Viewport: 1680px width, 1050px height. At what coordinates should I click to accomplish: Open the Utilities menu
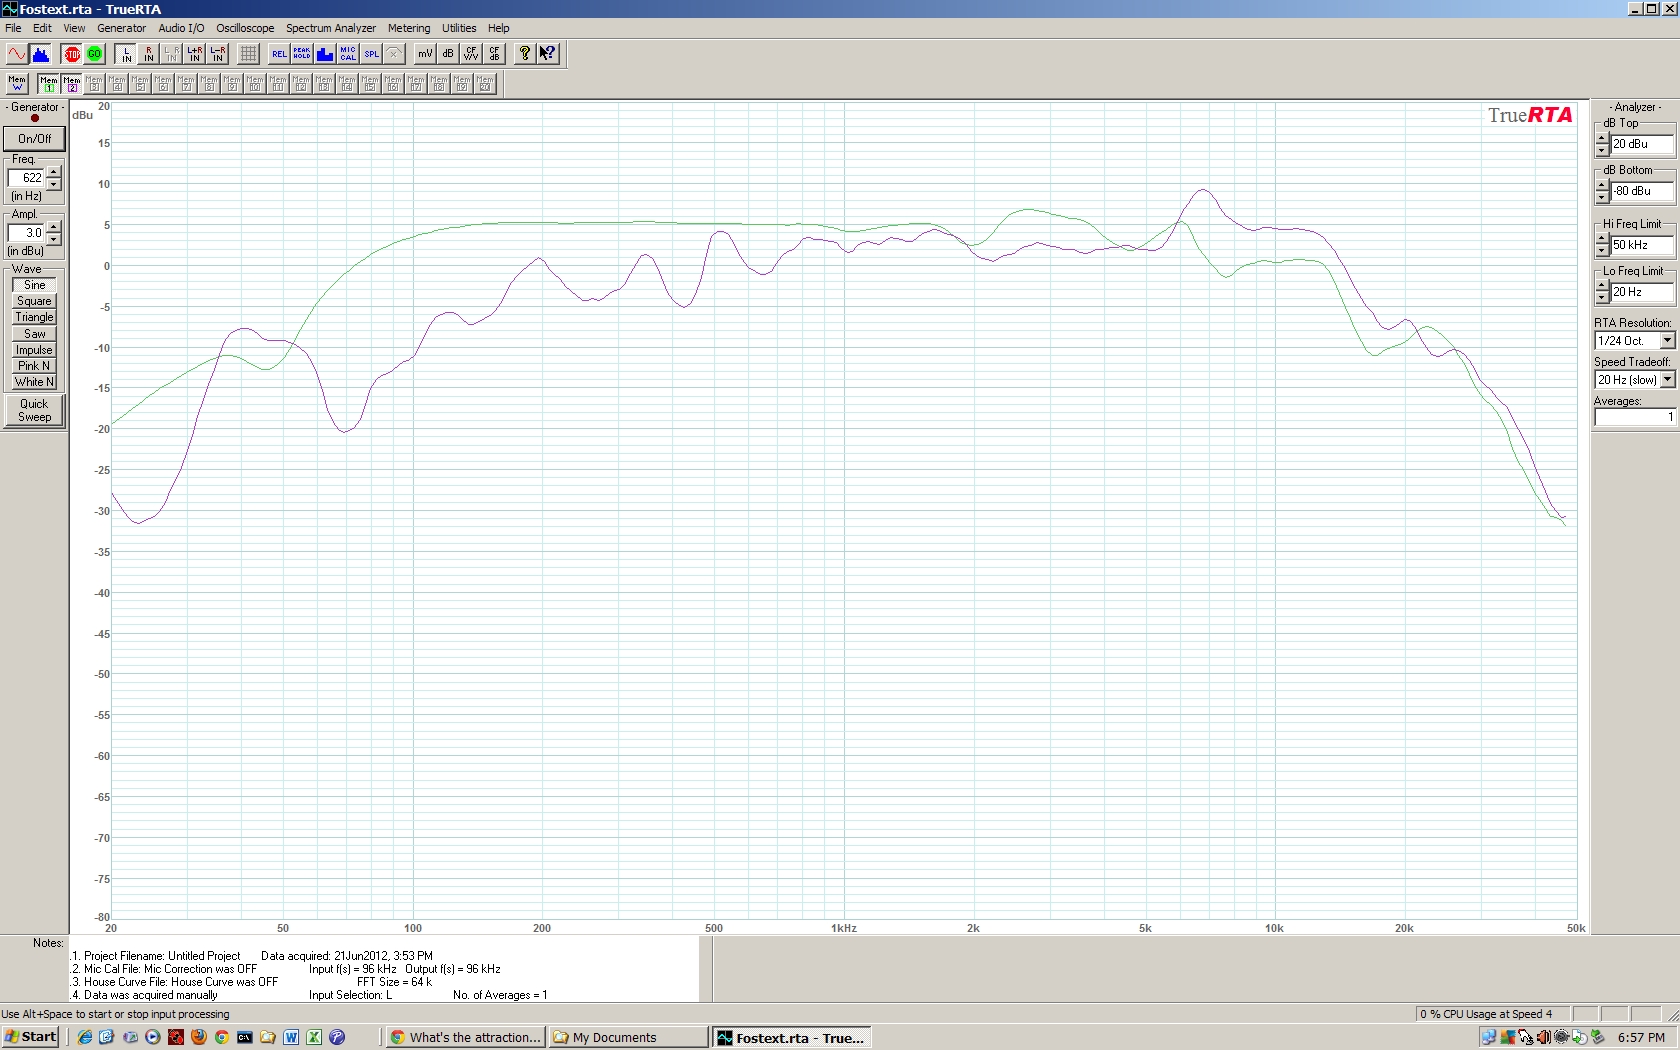click(x=459, y=28)
